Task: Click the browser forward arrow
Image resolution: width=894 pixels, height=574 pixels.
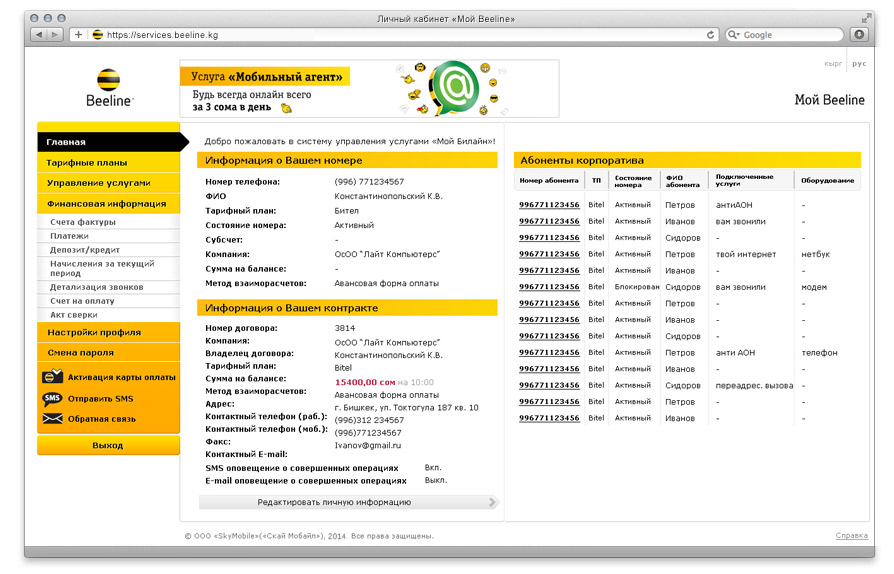Action: click(x=55, y=35)
